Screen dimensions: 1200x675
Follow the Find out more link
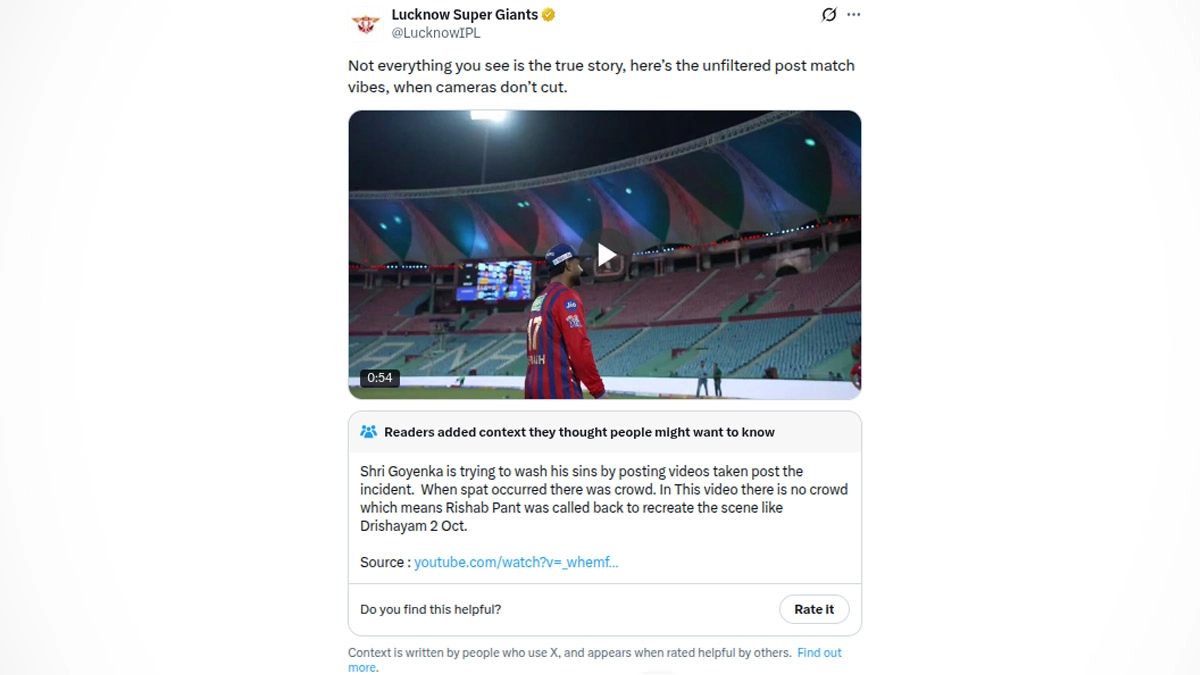[x=819, y=653]
